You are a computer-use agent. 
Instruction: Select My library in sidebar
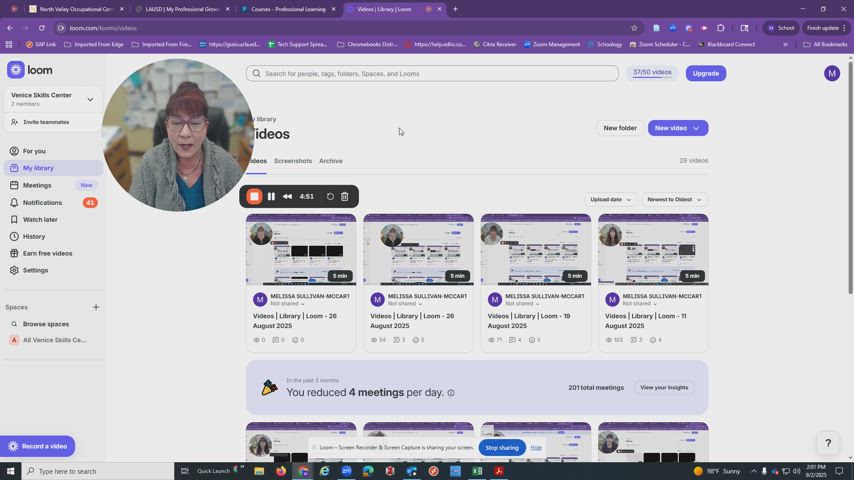coord(53,168)
